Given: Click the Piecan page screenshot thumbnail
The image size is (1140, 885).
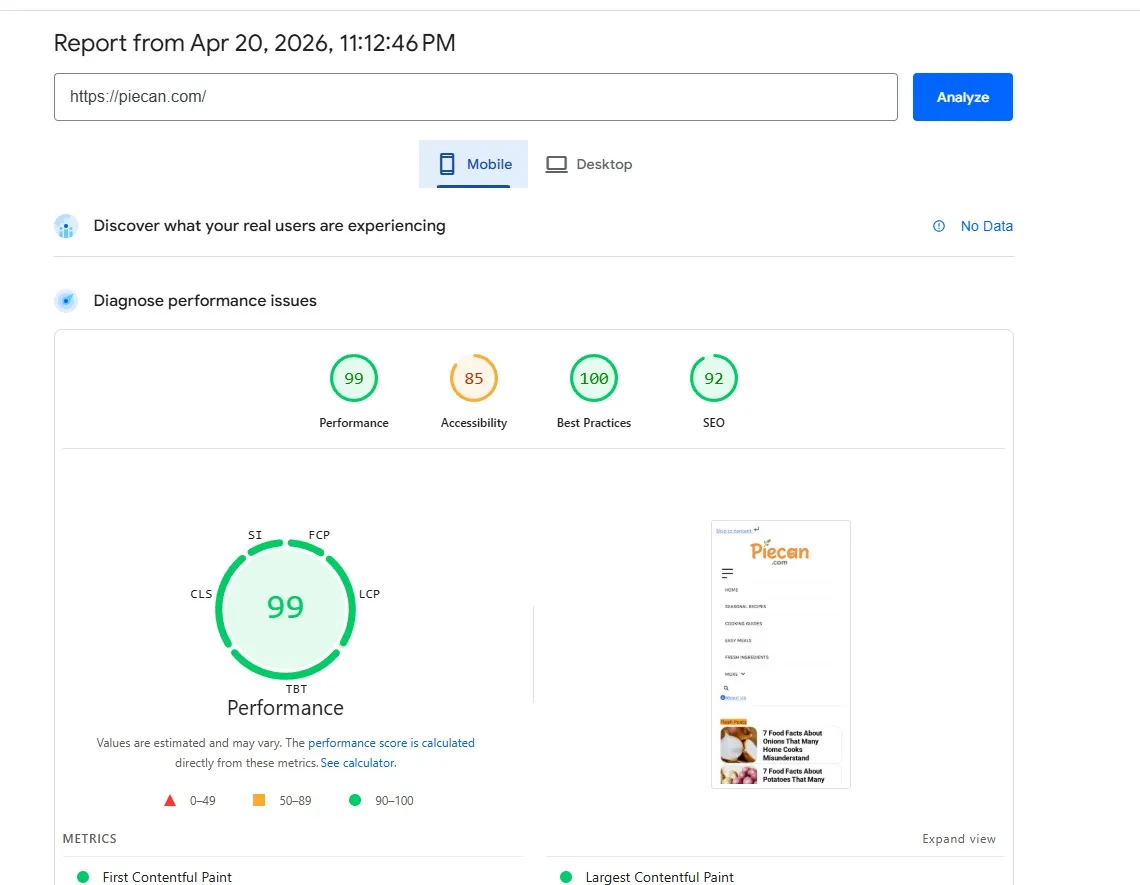Looking at the screenshot, I should pyautogui.click(x=780, y=654).
